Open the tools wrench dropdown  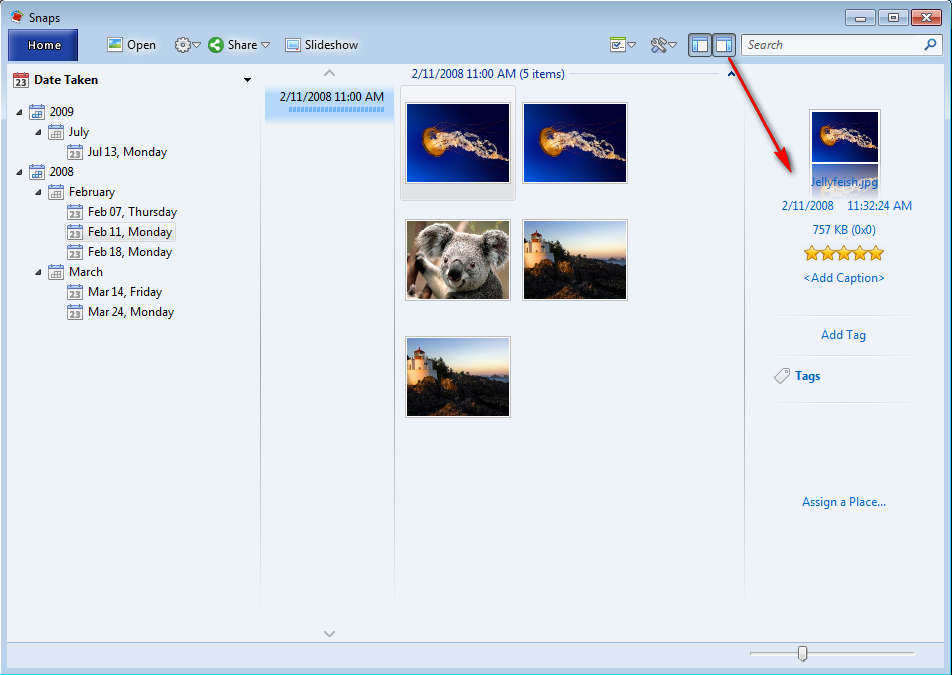coord(663,45)
